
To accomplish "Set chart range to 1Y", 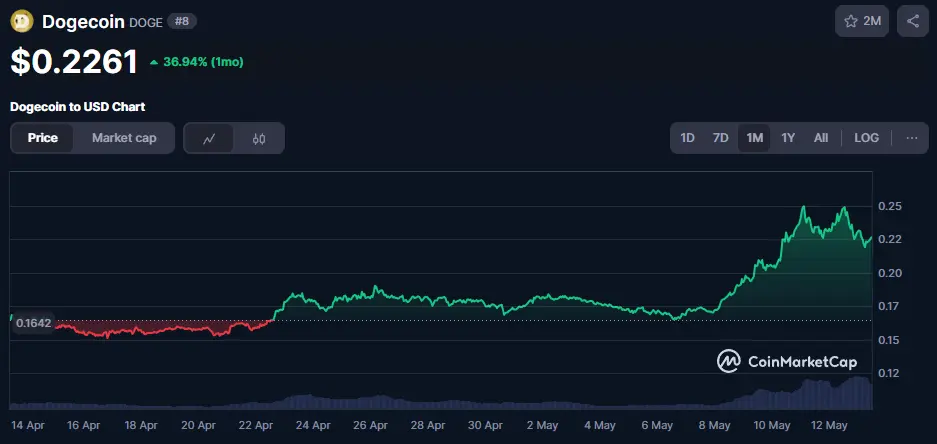I will (788, 138).
